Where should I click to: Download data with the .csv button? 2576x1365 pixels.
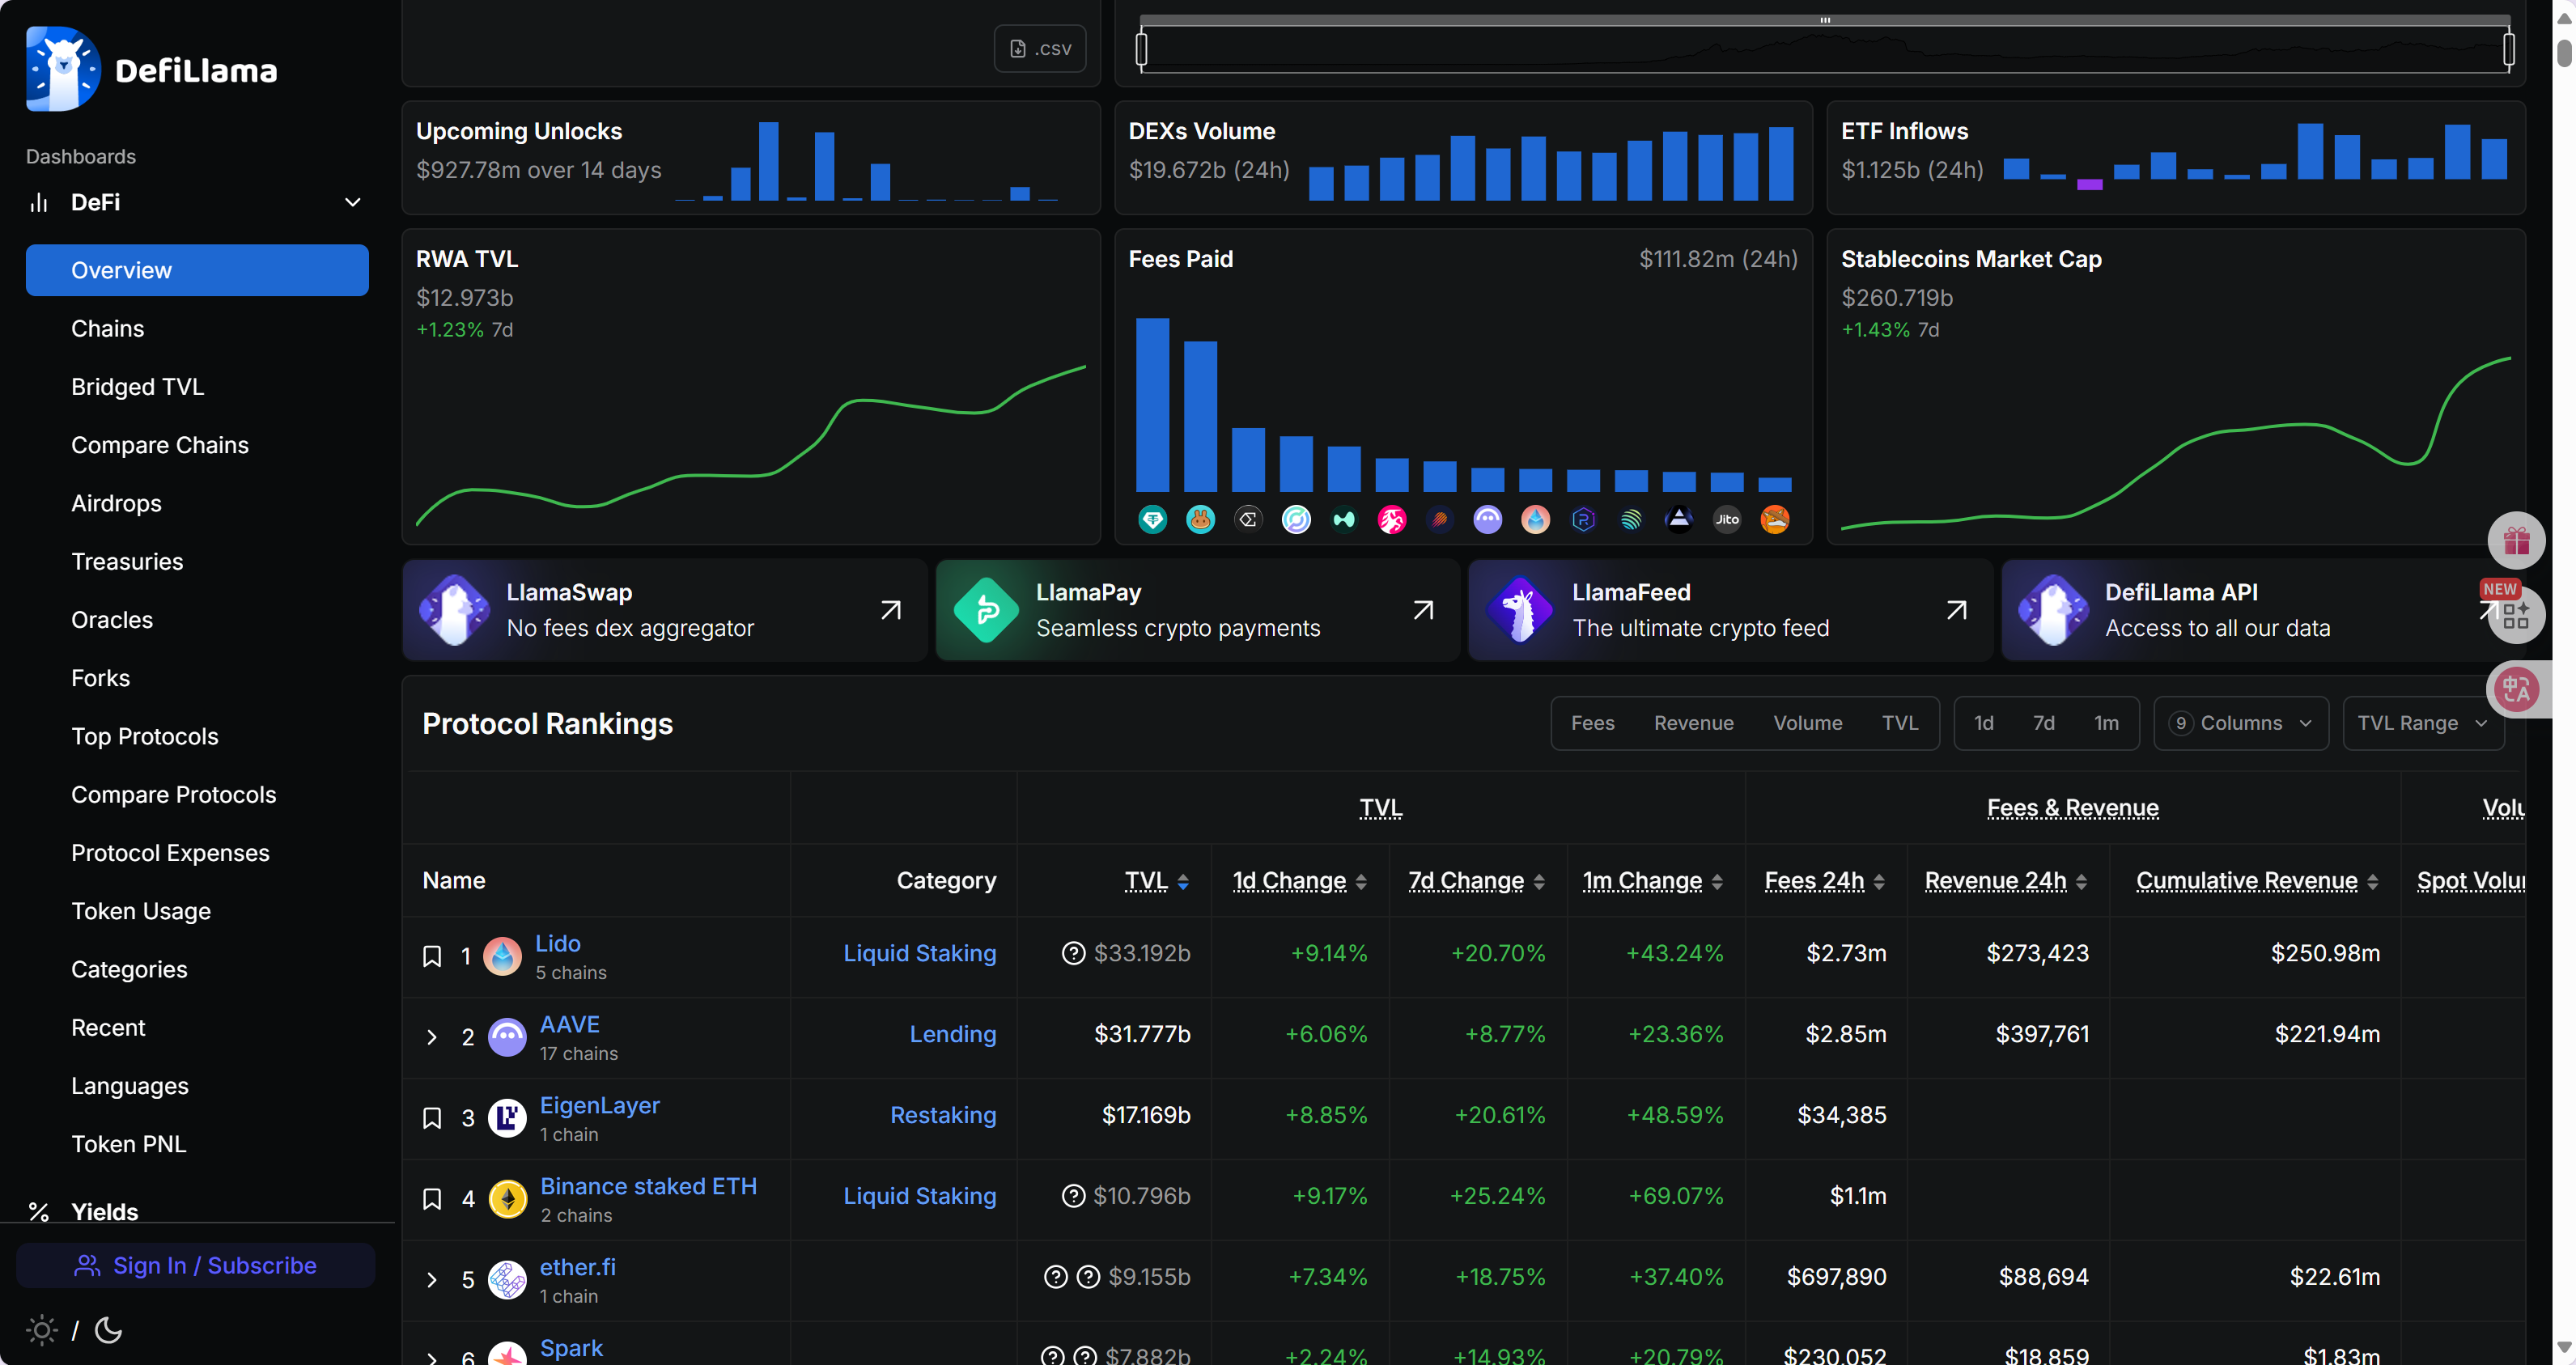point(1040,48)
